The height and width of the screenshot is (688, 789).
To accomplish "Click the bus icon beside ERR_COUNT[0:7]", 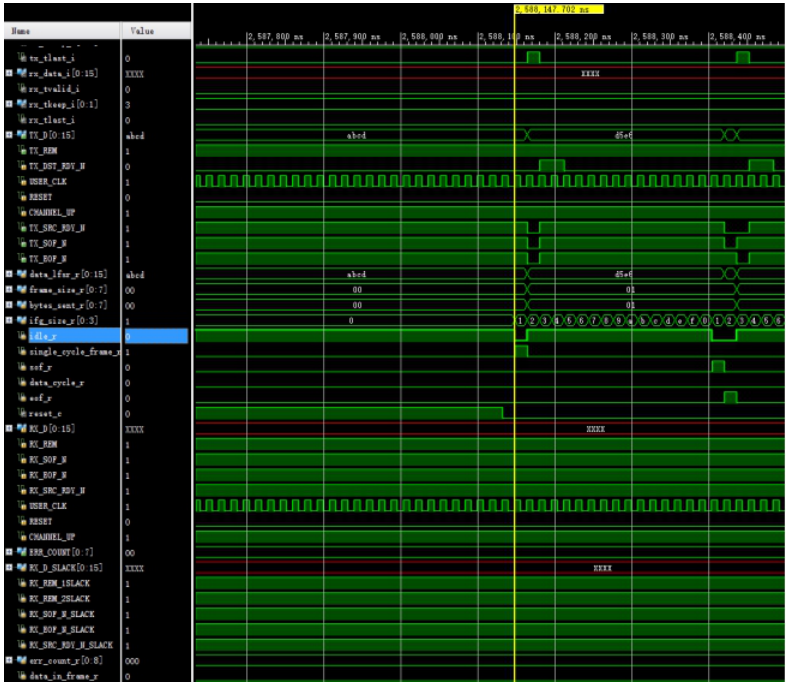I will pos(21,552).
